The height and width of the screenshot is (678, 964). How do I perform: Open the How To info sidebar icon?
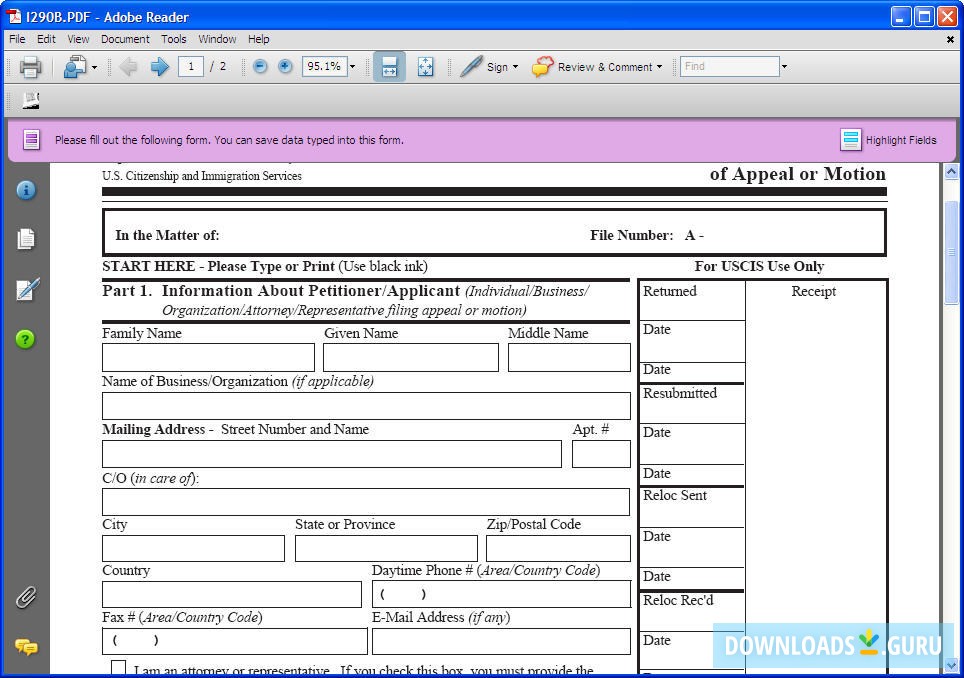(26, 190)
